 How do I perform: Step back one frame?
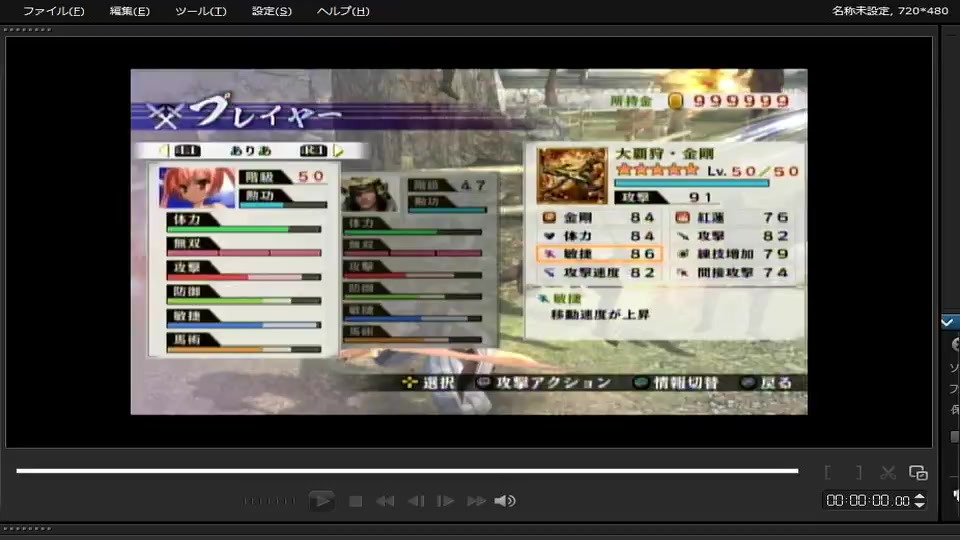(x=416, y=501)
